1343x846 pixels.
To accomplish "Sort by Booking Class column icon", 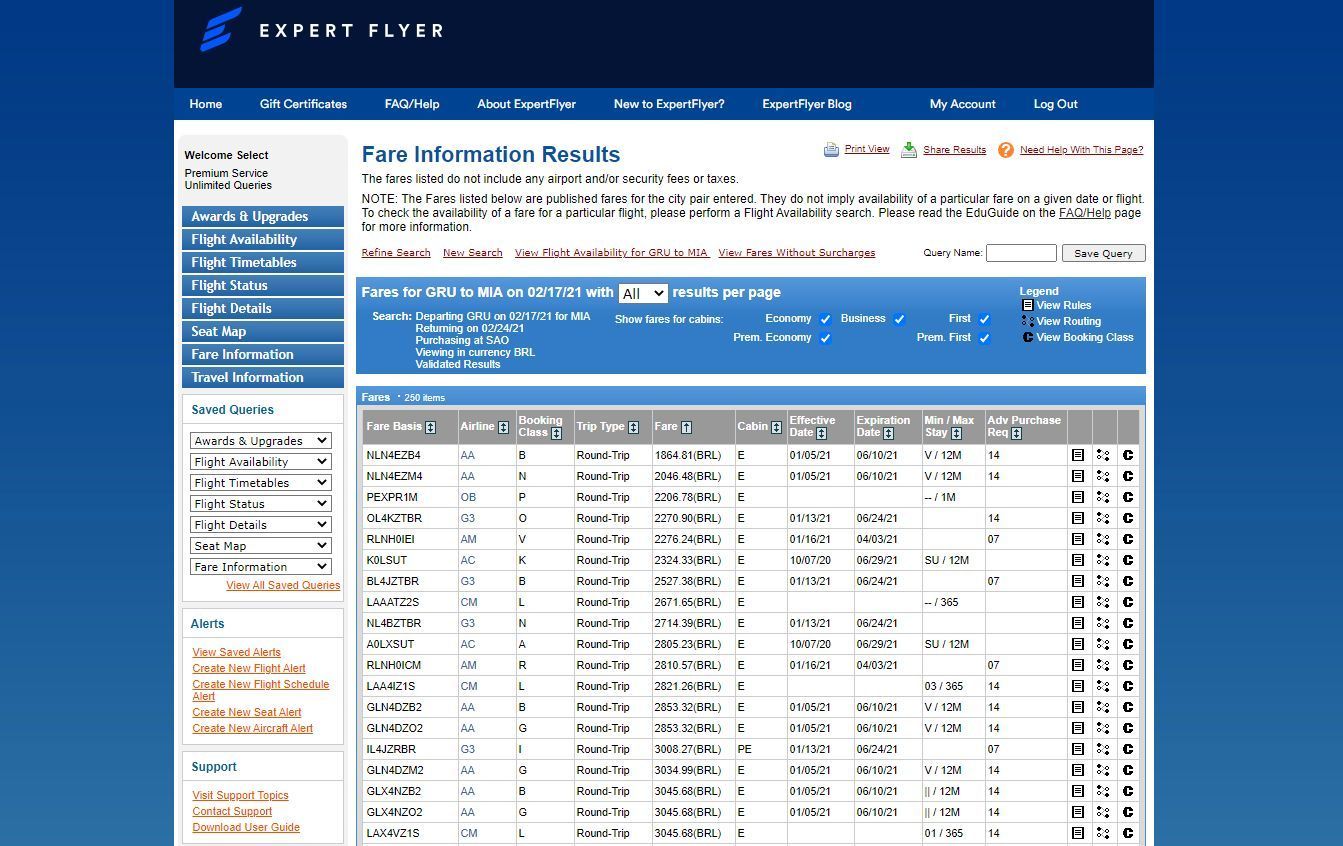I will pyautogui.click(x=556, y=433).
